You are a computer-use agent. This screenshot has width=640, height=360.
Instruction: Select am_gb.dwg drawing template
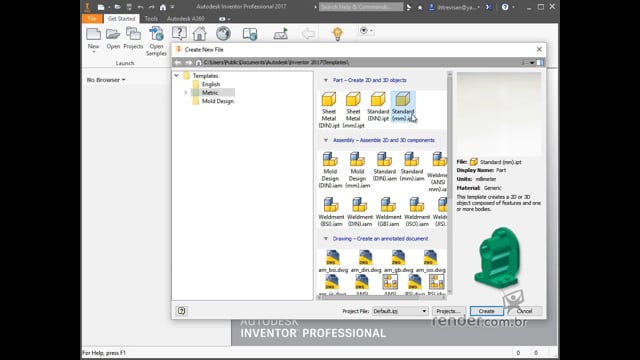(x=398, y=261)
